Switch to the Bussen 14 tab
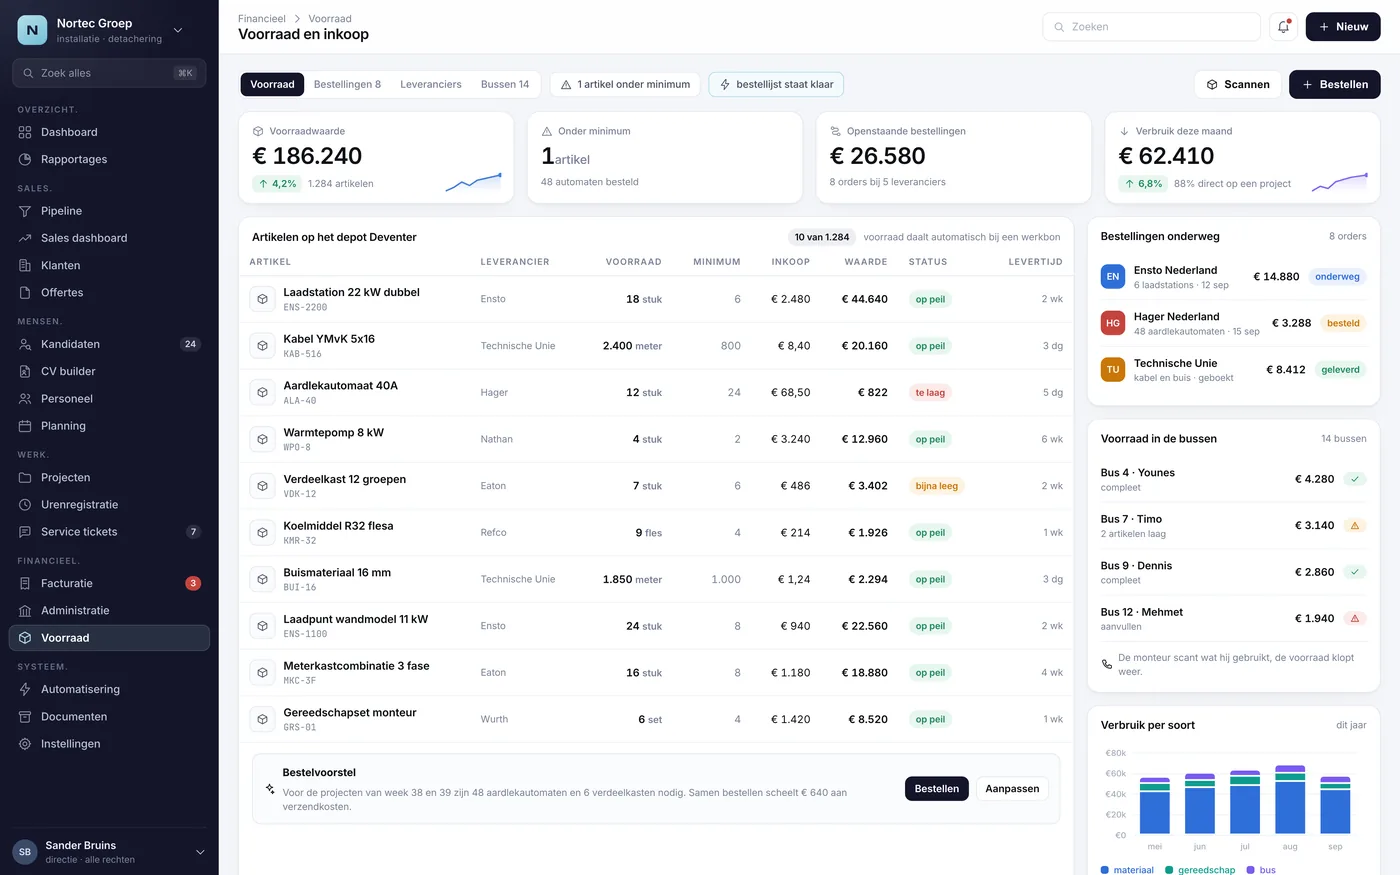Viewport: 1400px width, 875px height. [x=505, y=84]
